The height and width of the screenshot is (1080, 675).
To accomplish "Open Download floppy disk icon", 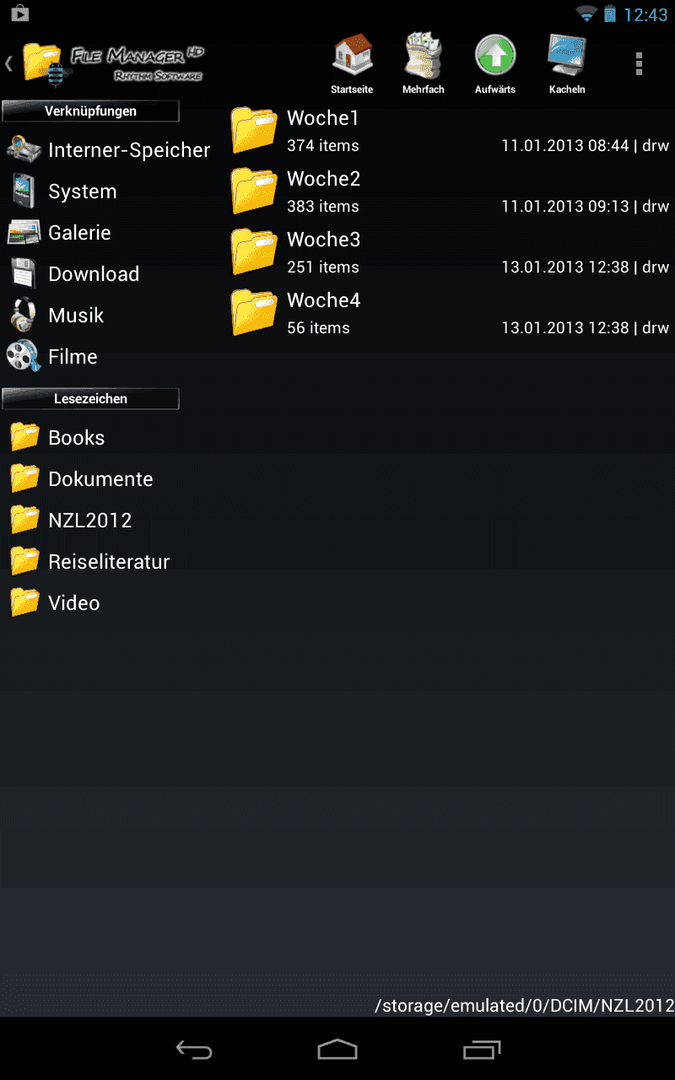I will tap(23, 273).
